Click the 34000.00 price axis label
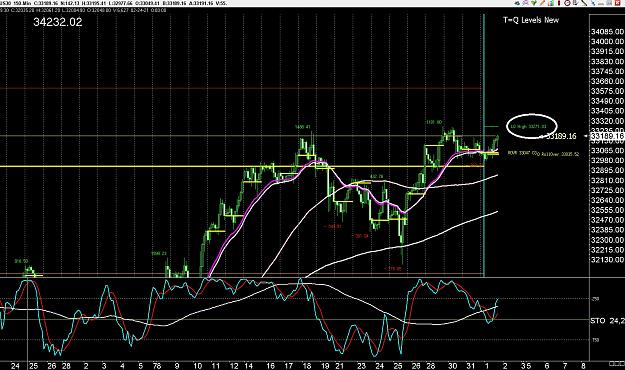The width and height of the screenshot is (625, 370). click(x=607, y=41)
